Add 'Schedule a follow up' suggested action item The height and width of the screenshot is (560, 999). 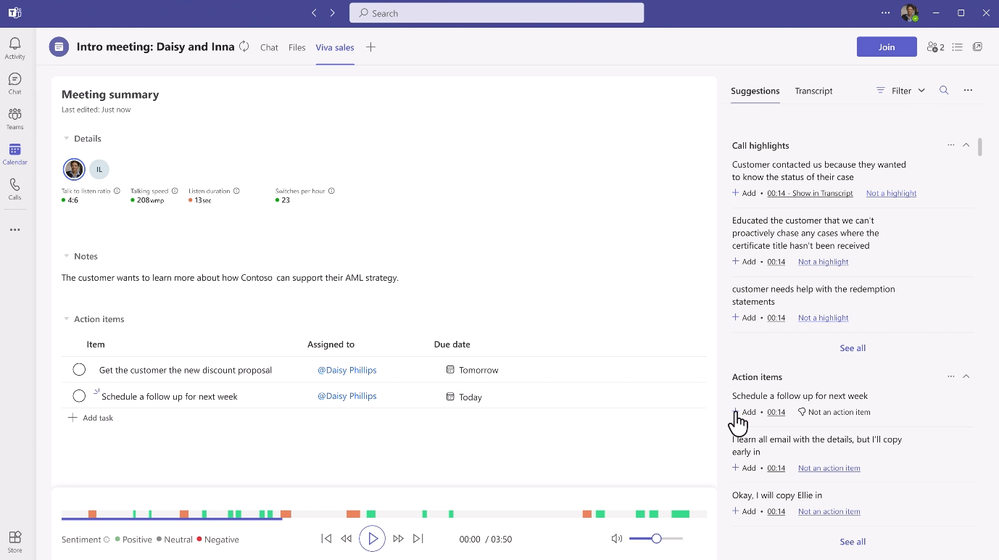click(744, 412)
